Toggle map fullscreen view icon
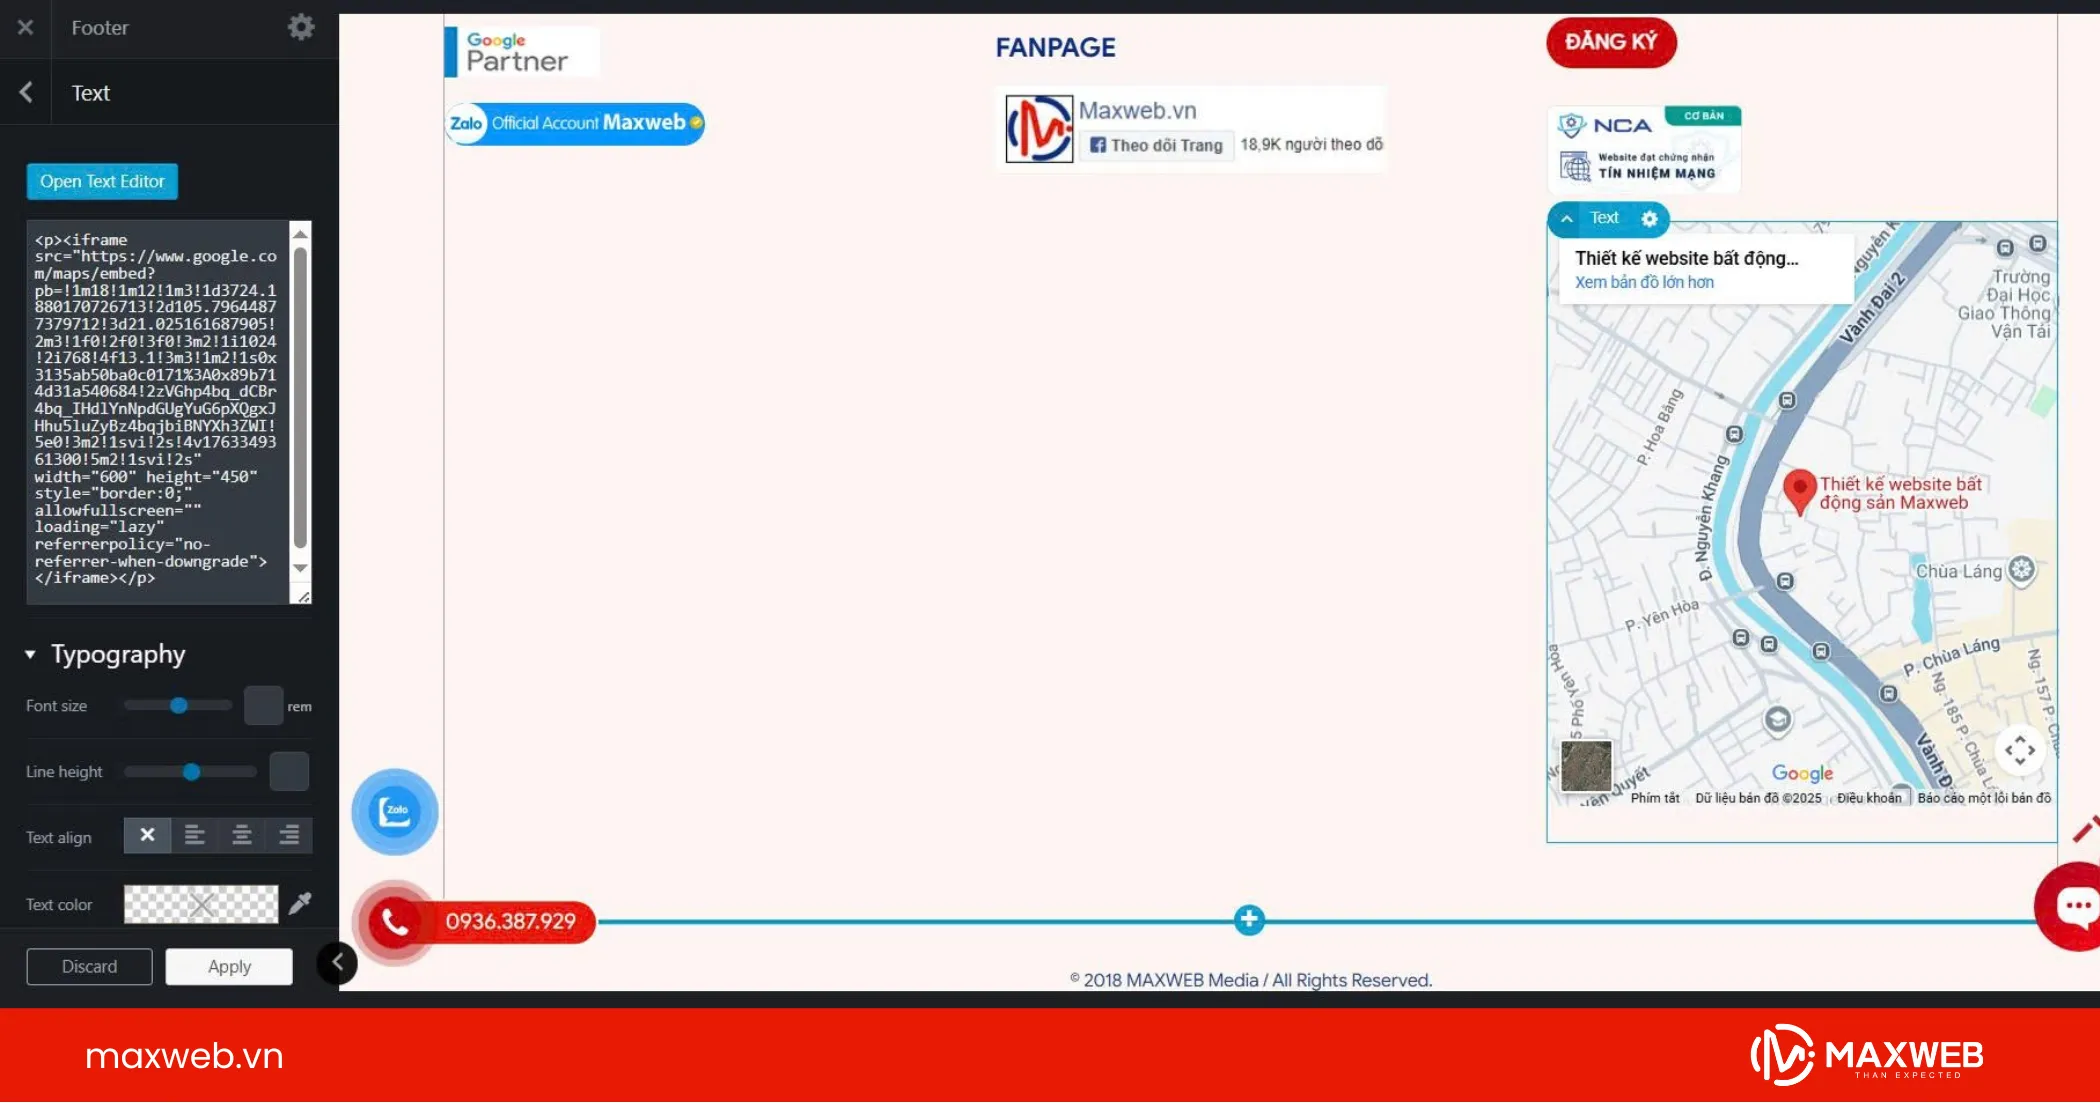The image size is (2100, 1103). click(x=2019, y=749)
